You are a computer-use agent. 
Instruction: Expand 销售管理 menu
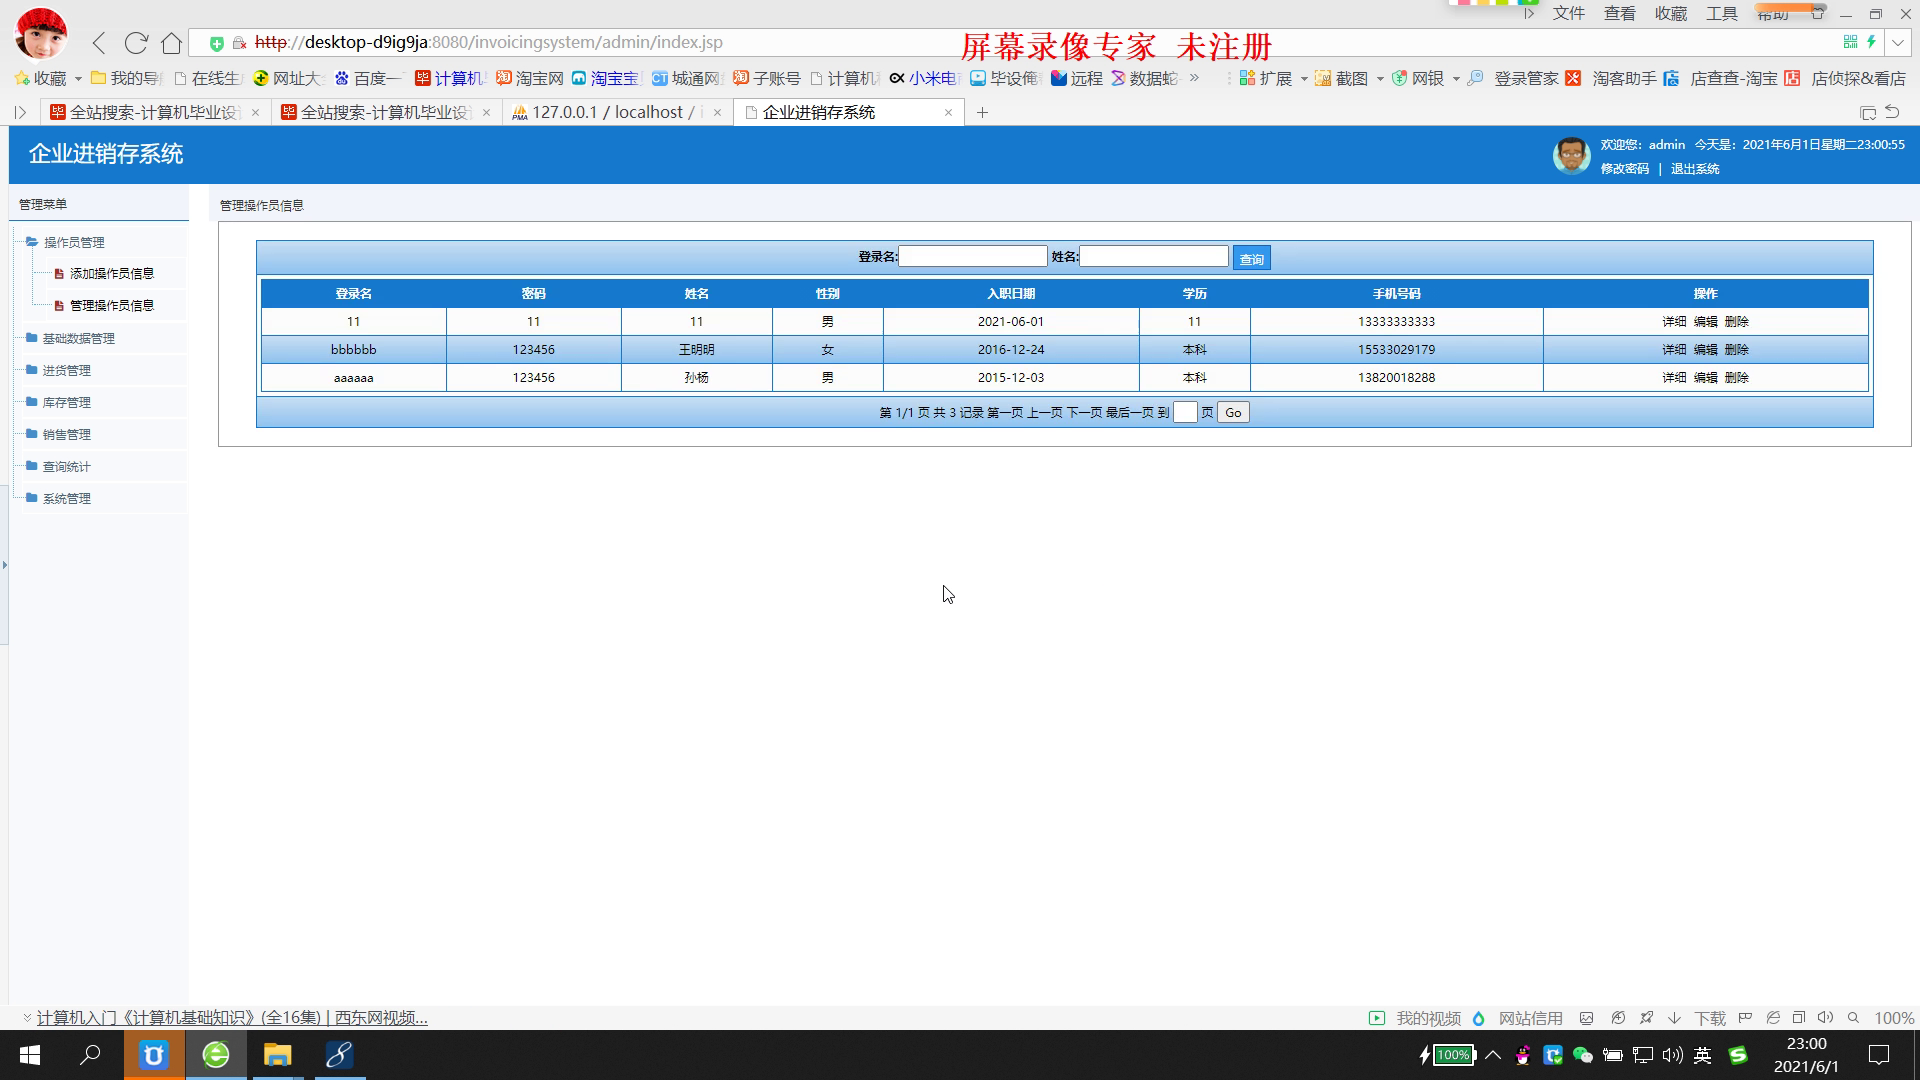point(66,435)
